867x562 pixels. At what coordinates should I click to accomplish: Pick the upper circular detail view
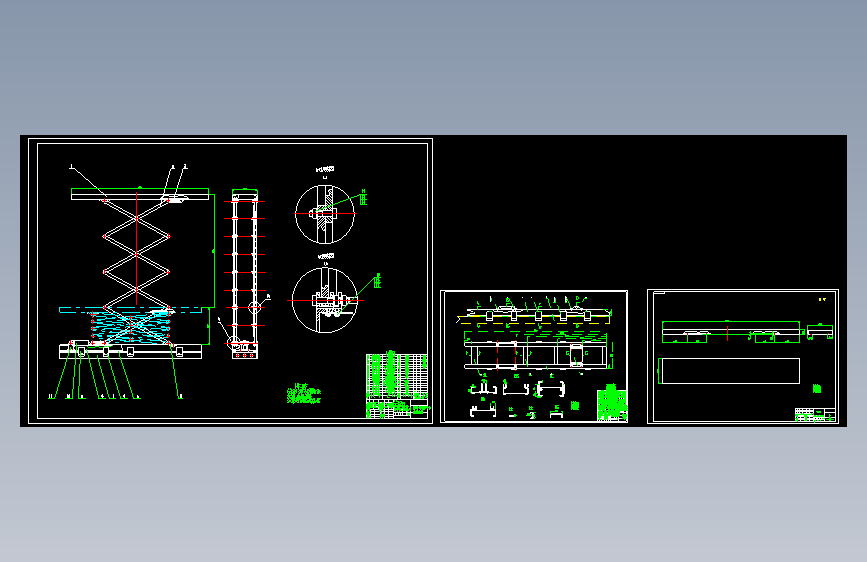click(x=325, y=214)
